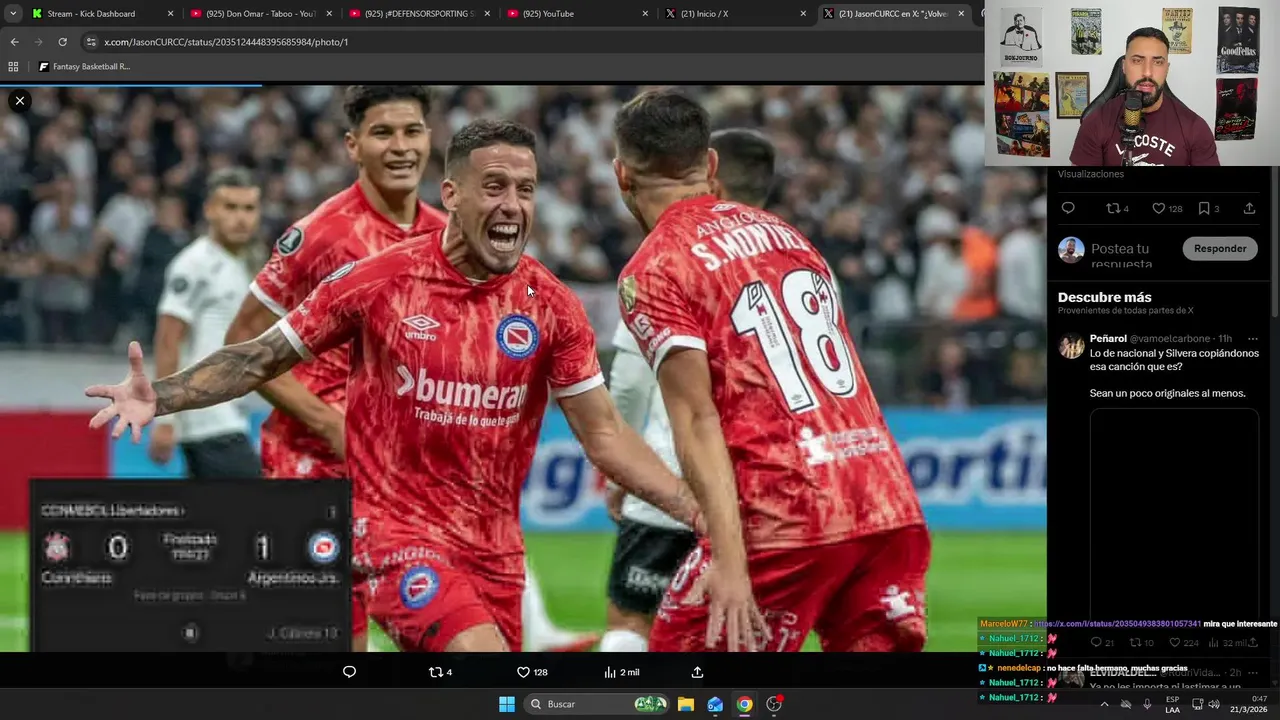Open OBS Studio taskbar icon
The height and width of the screenshot is (720, 1280).
(x=774, y=704)
